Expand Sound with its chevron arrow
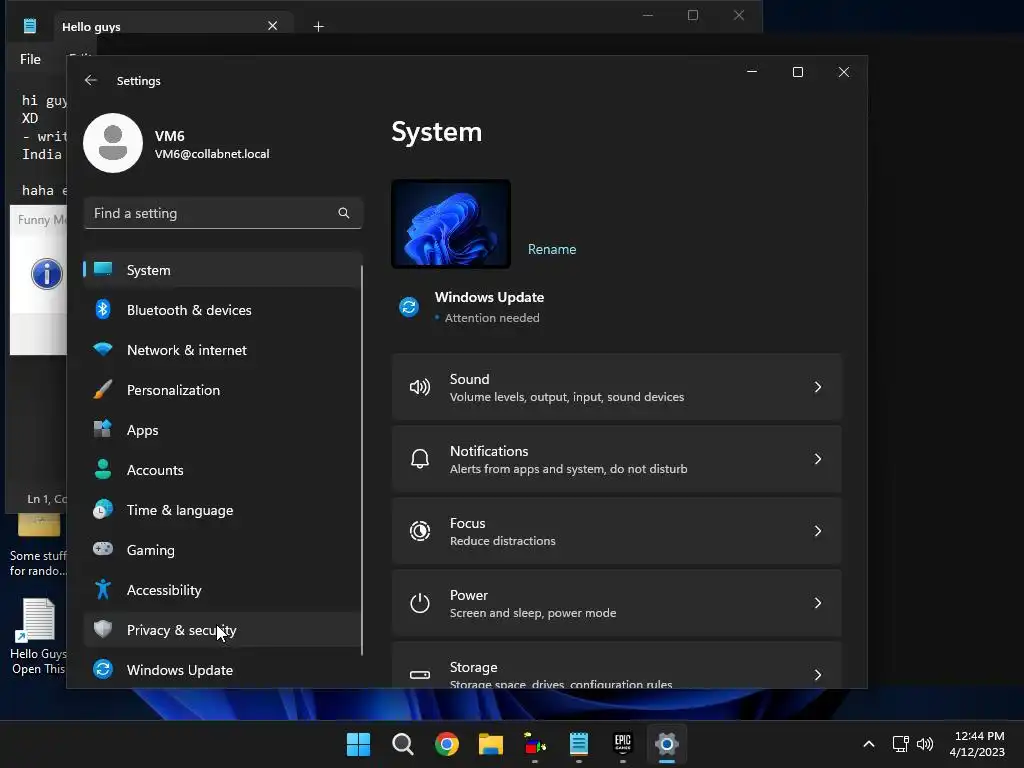This screenshot has height=768, width=1024. (818, 387)
